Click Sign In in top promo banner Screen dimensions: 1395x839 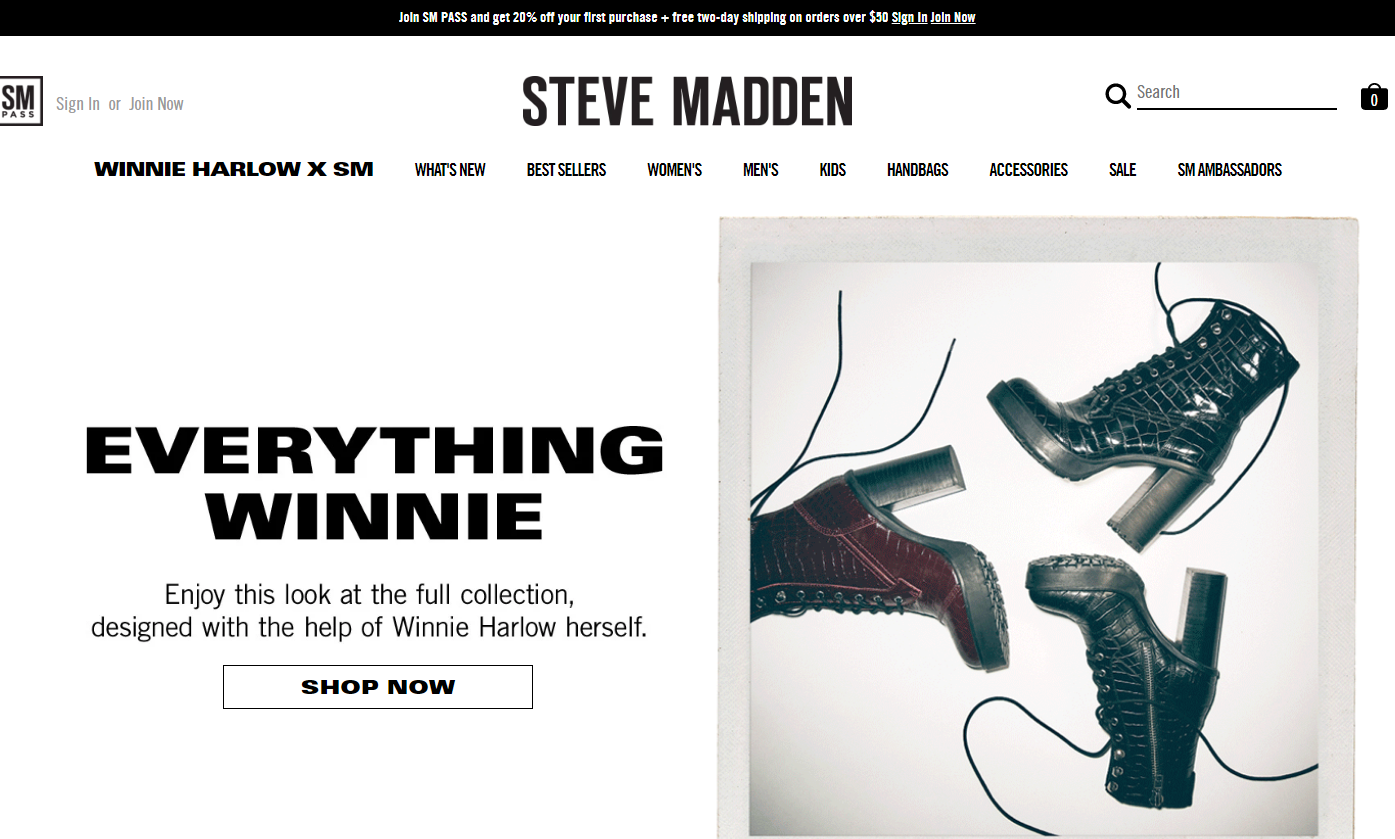tap(909, 17)
